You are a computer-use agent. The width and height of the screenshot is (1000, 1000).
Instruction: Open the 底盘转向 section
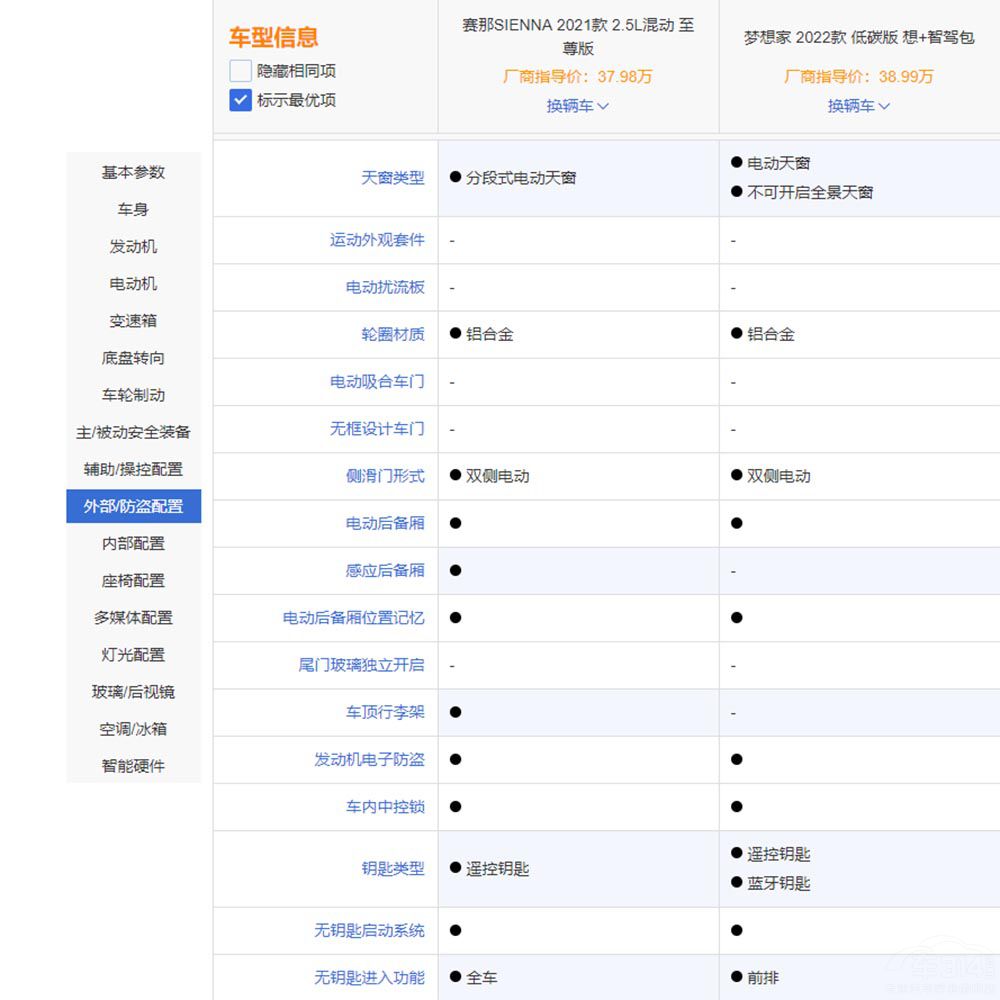[x=133, y=357]
